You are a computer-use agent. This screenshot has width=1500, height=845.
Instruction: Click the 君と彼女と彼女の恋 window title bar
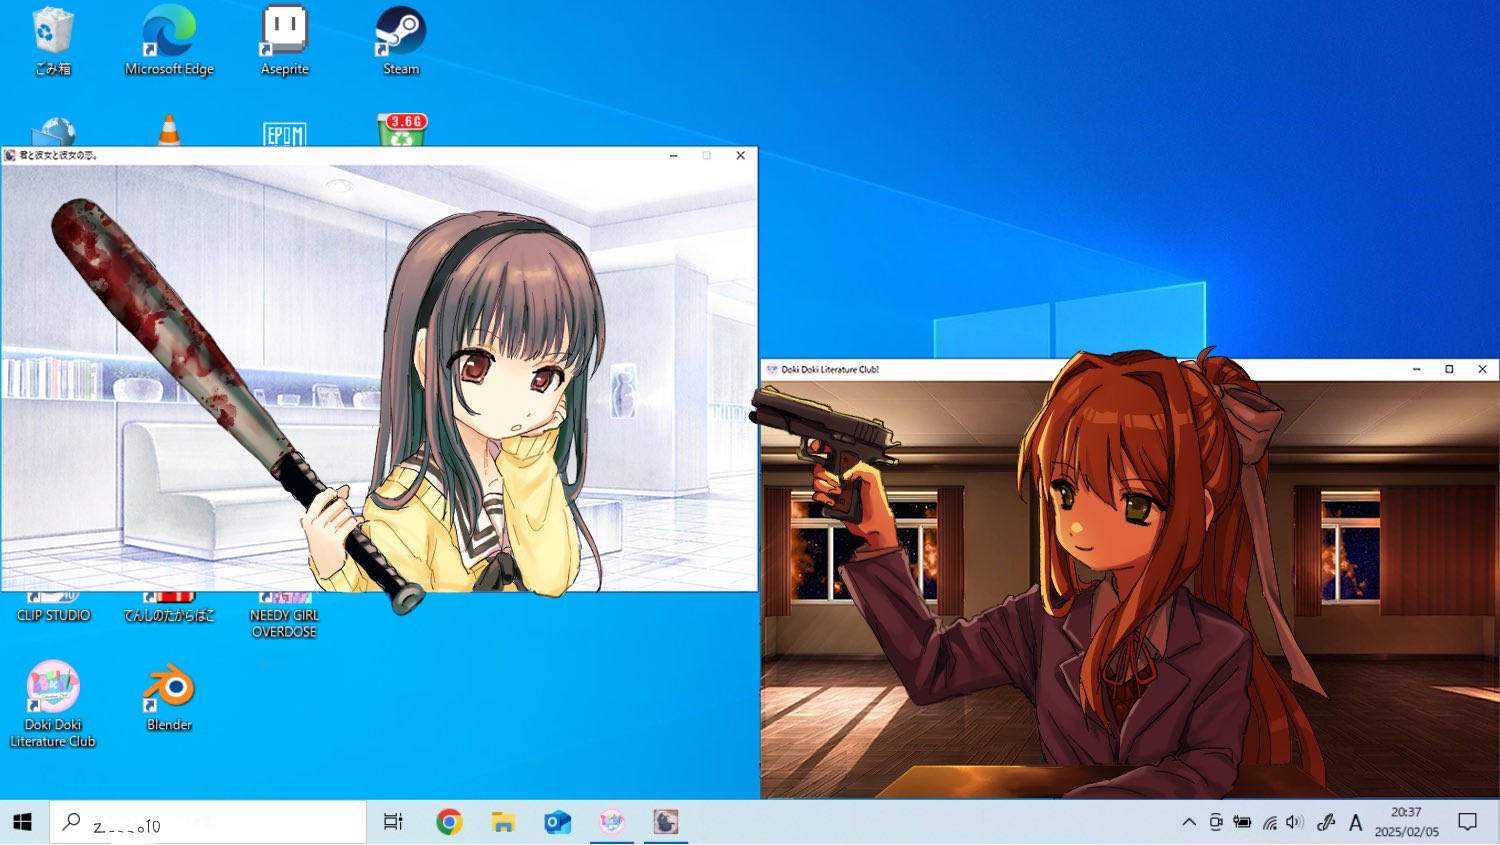(x=380, y=155)
